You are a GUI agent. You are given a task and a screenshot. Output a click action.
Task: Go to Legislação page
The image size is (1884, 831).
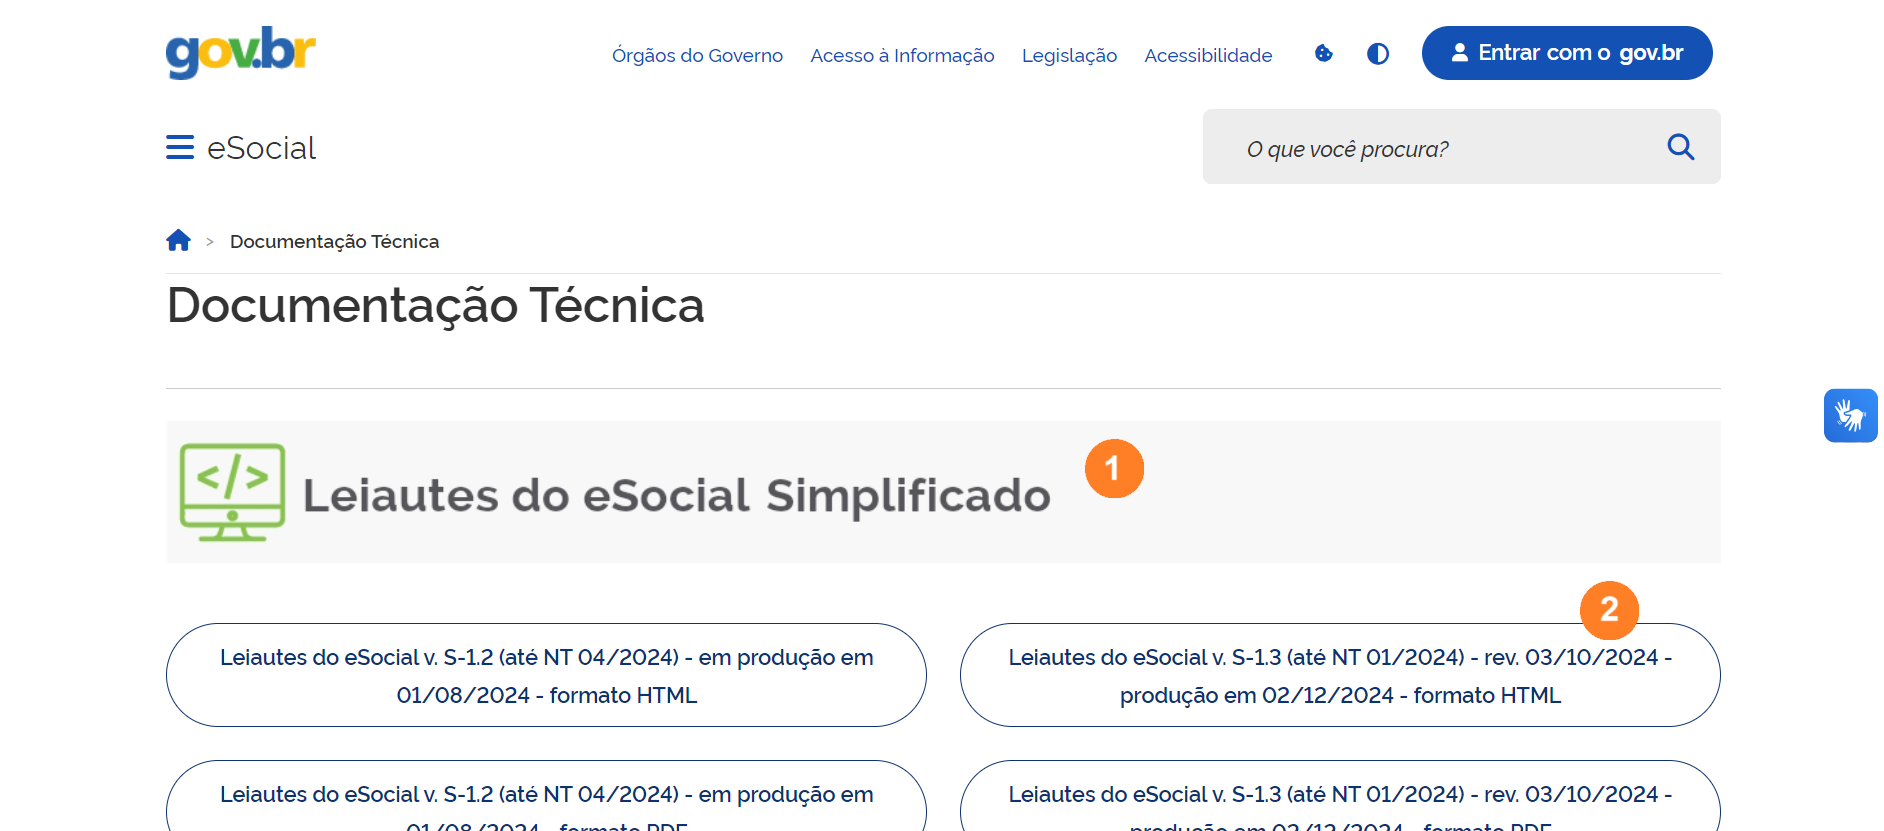(1069, 56)
